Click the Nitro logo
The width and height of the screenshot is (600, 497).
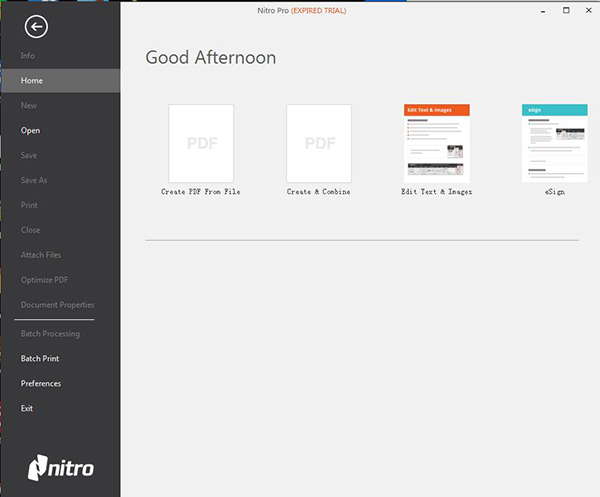click(60, 468)
